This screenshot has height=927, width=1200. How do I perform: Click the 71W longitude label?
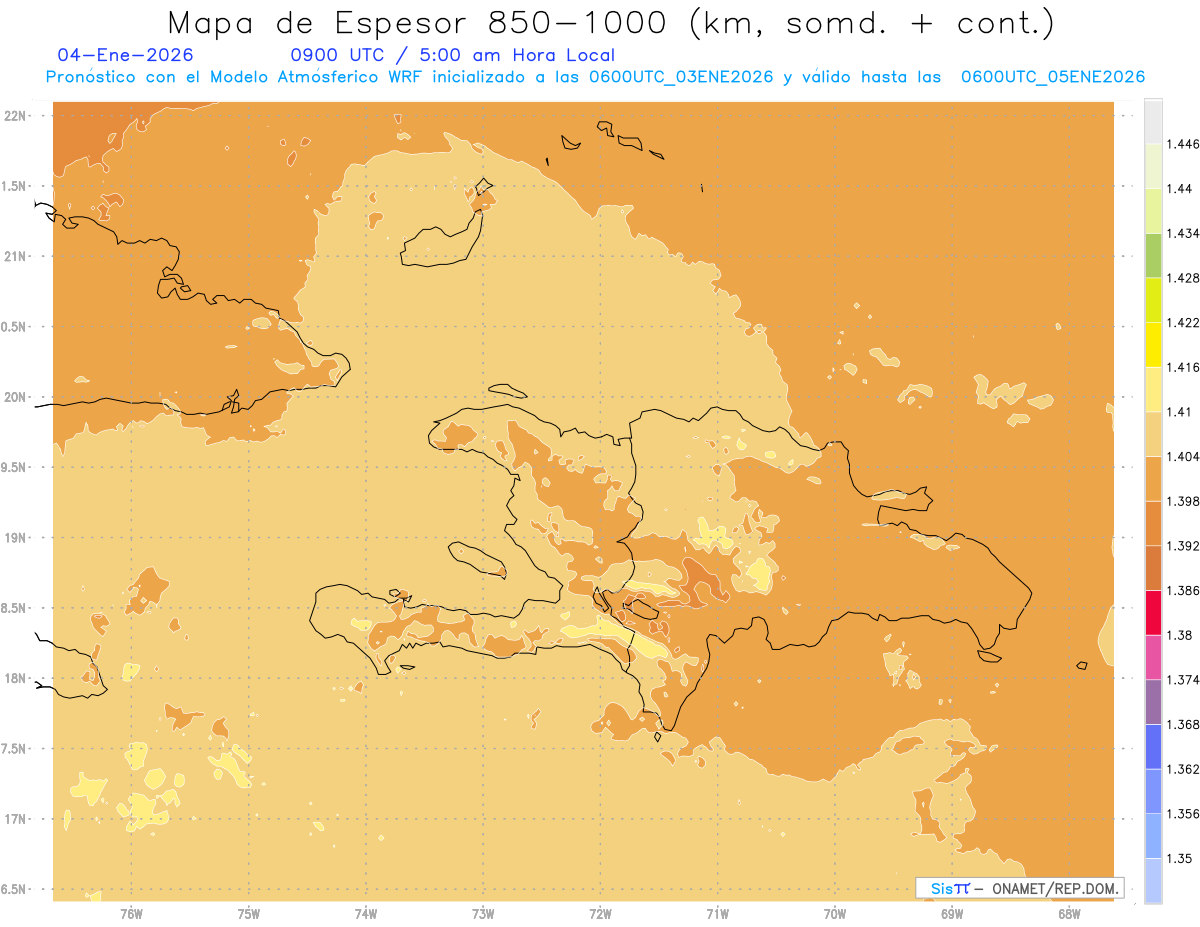(x=717, y=913)
